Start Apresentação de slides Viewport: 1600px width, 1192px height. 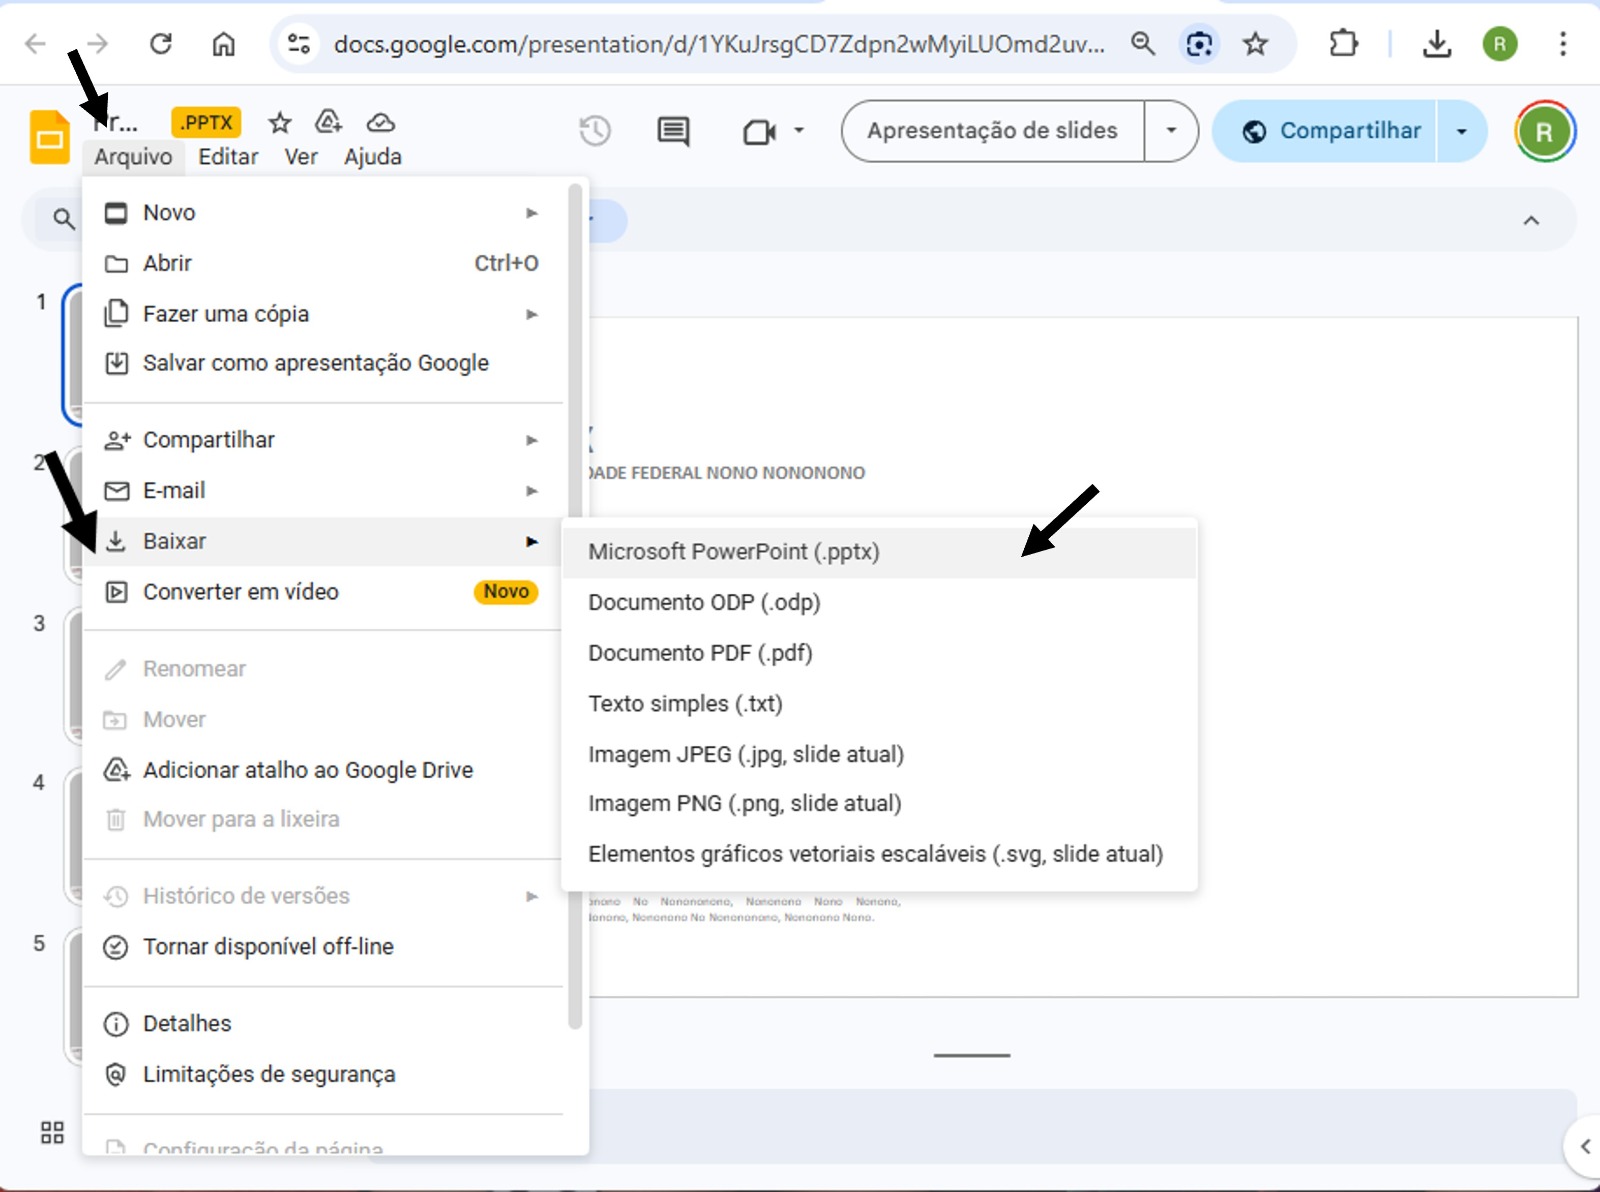pos(992,131)
